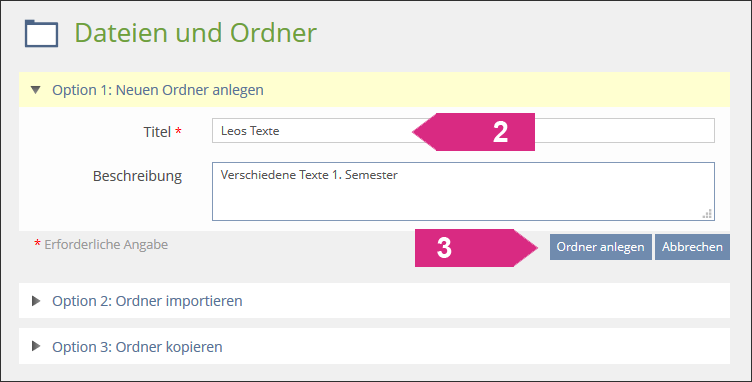Click the red asterisk before Erforderliche Angabe

(37, 244)
